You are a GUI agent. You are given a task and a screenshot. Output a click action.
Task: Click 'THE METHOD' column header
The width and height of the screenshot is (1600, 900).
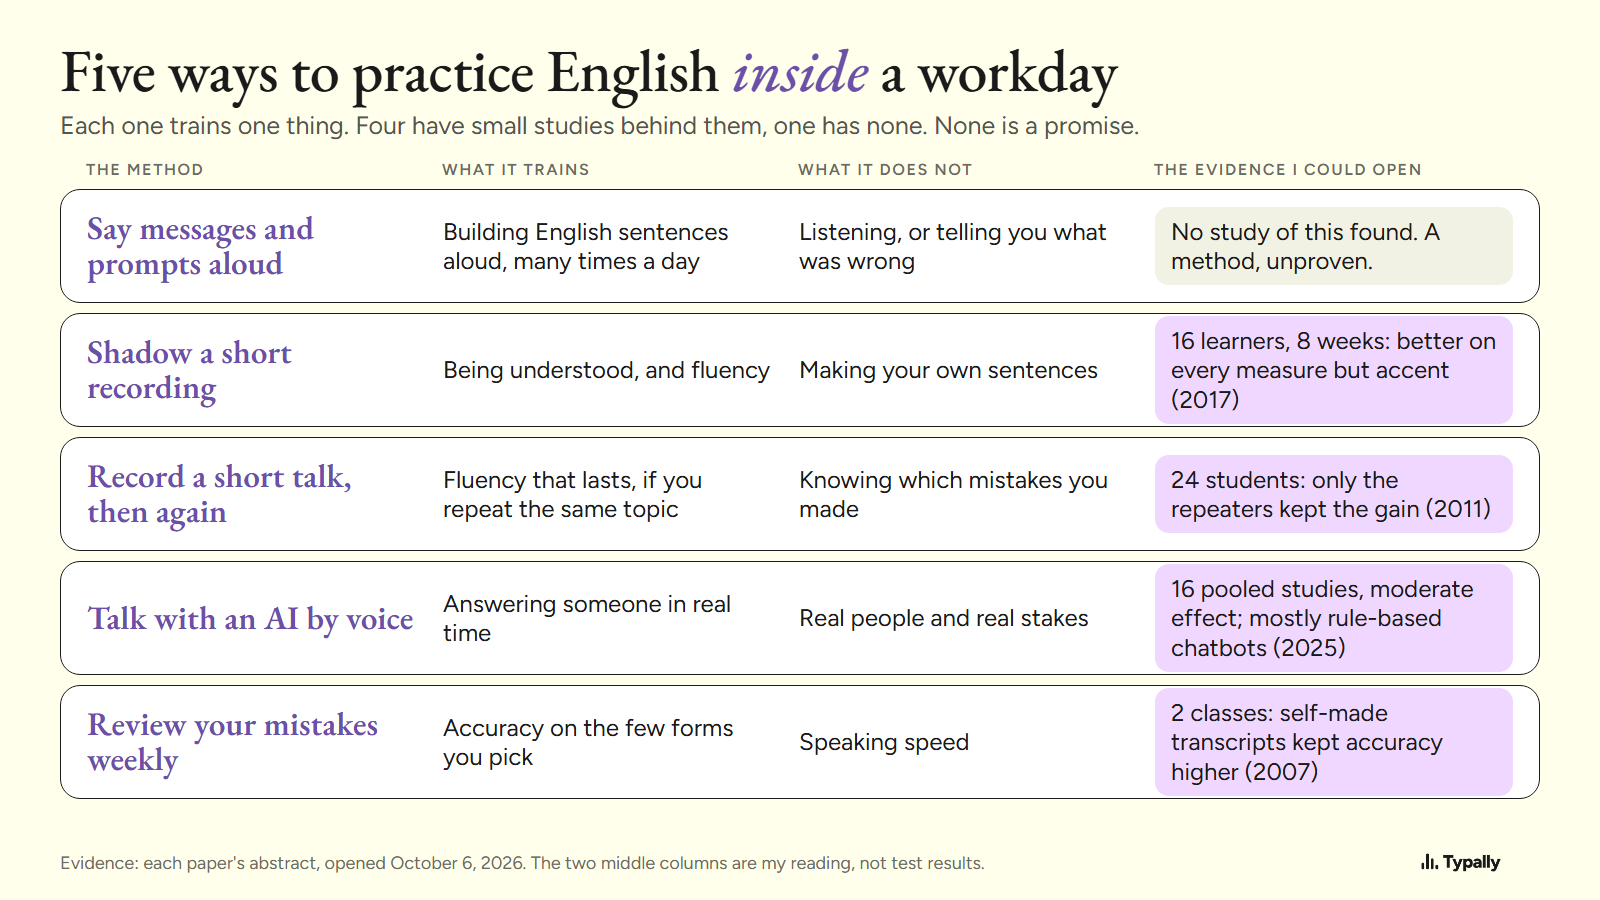coord(145,170)
